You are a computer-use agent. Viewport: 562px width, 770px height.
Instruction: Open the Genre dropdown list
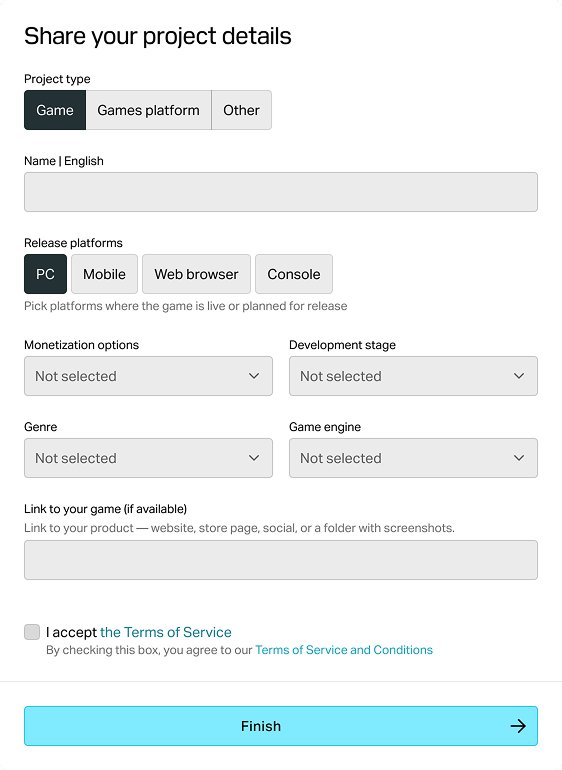[x=148, y=458]
